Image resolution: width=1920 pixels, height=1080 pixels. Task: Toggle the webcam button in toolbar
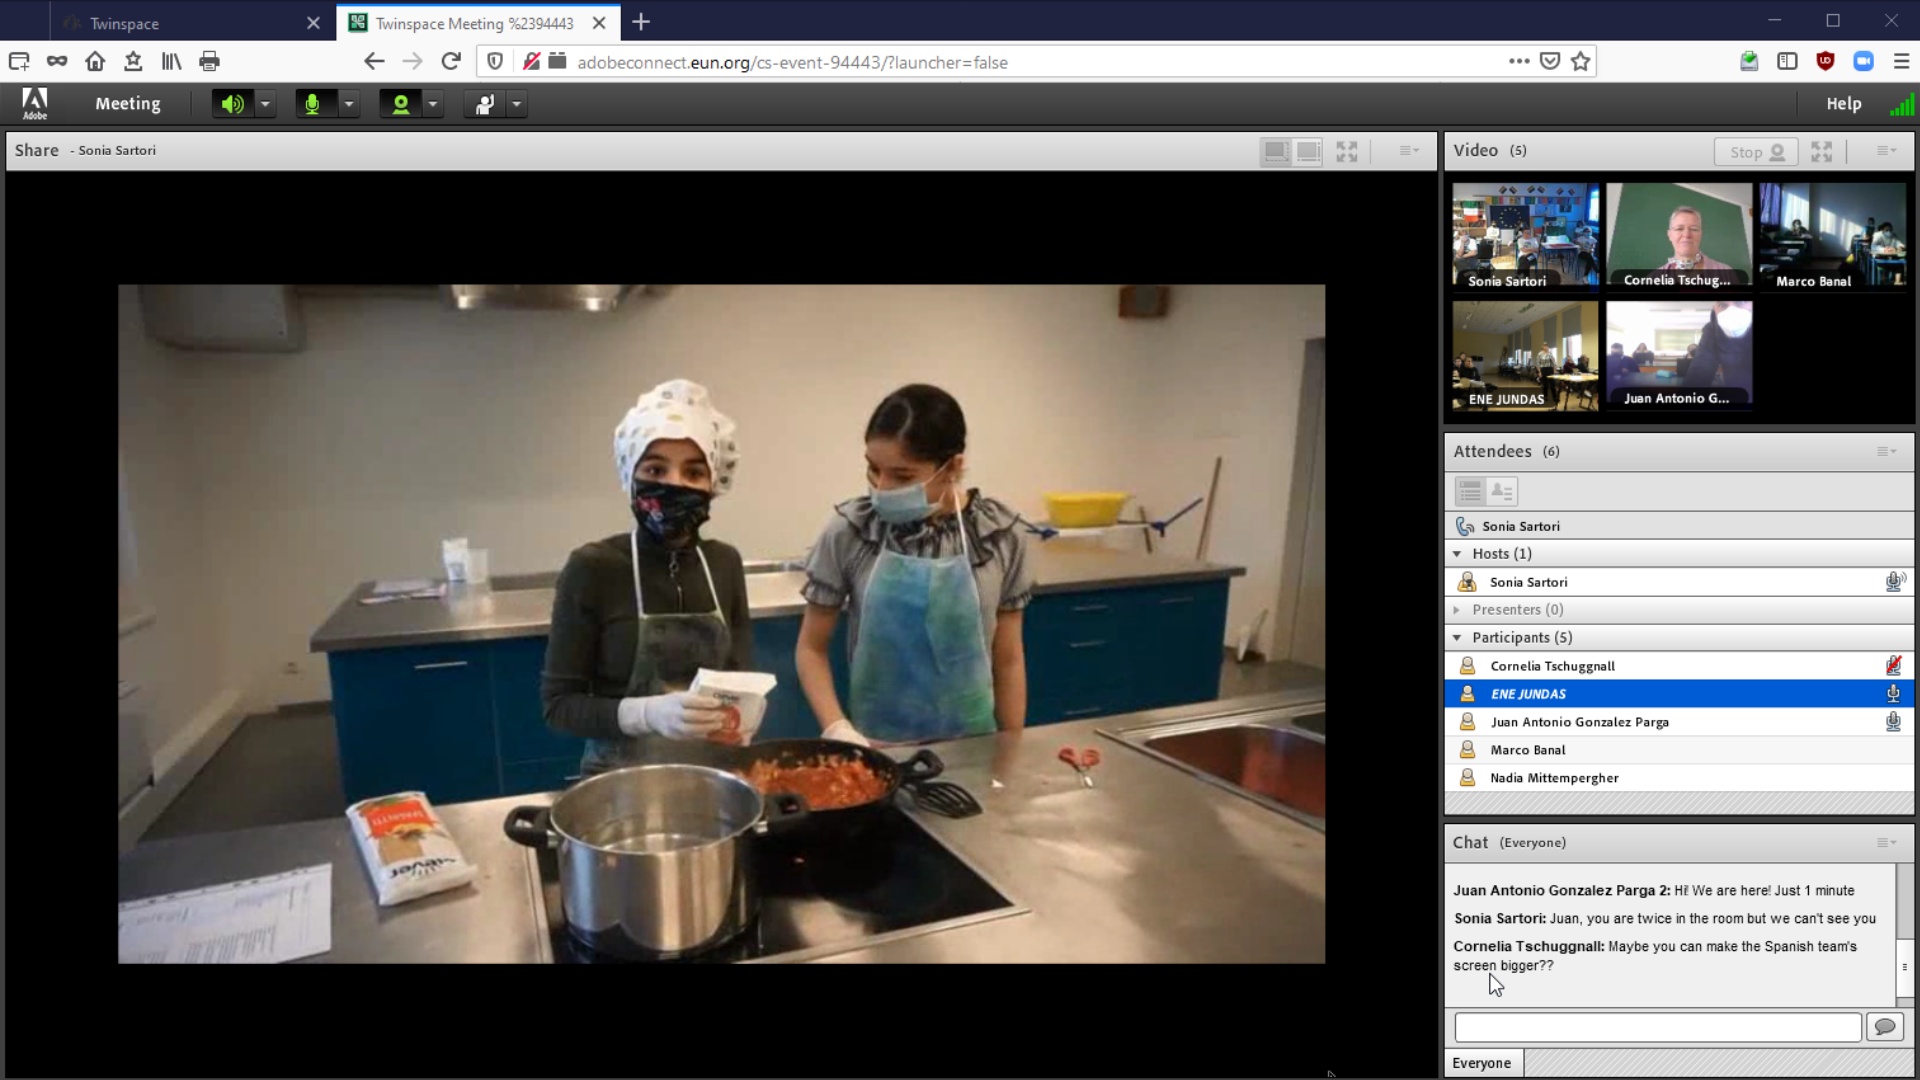(x=400, y=104)
